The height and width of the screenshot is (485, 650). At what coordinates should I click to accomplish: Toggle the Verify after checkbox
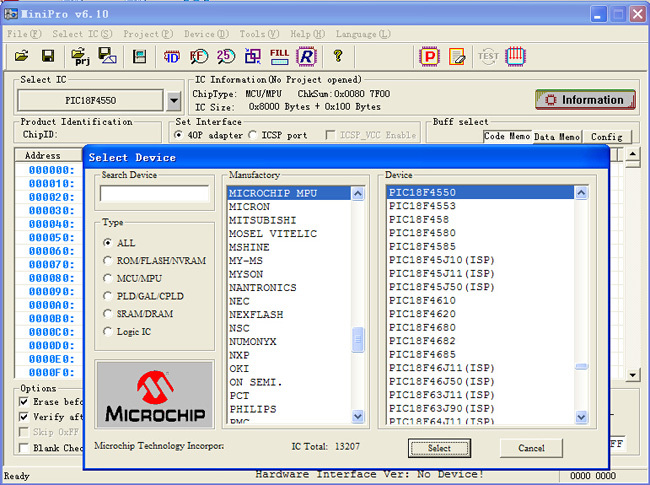[24, 417]
